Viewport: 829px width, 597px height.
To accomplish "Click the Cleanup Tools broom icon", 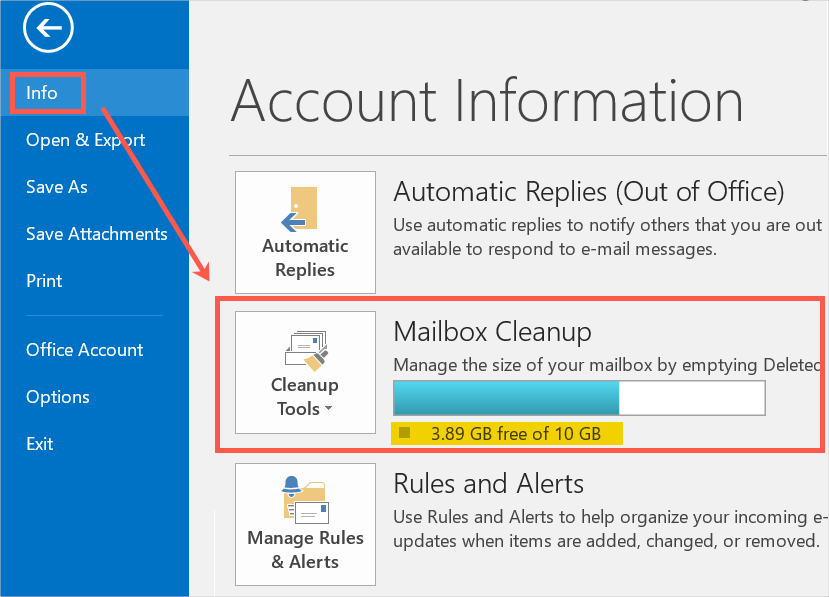I will coord(305,348).
